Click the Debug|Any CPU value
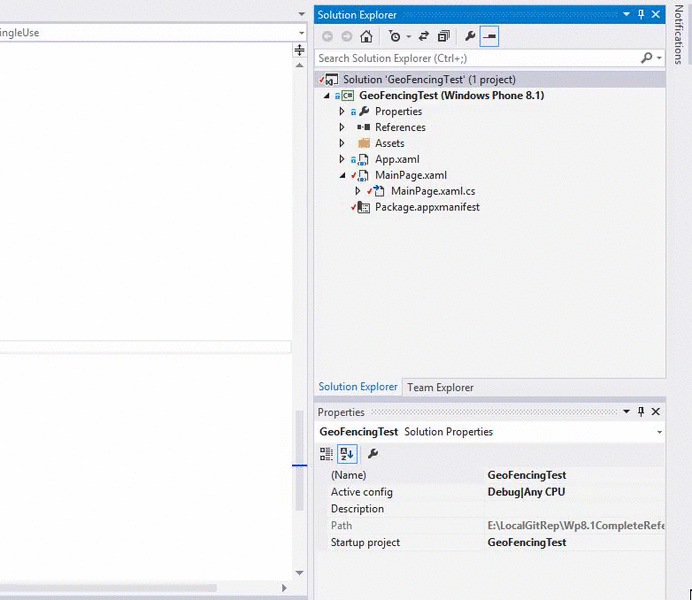The image size is (692, 600). click(526, 492)
